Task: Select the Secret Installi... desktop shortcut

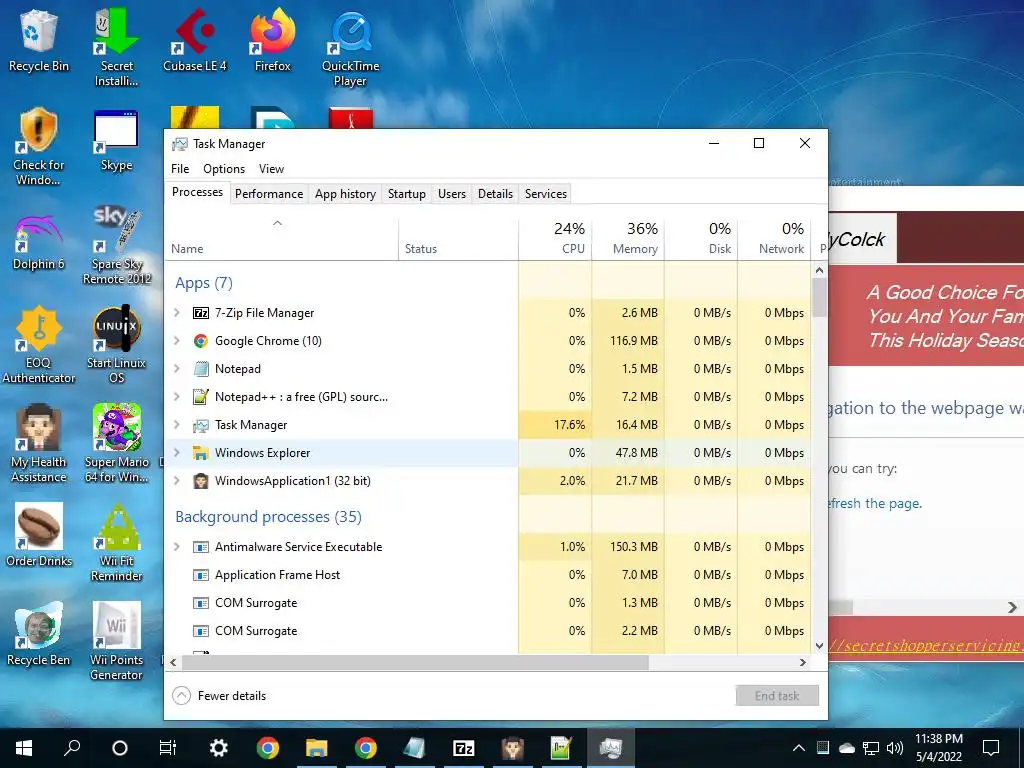Action: [x=116, y=47]
